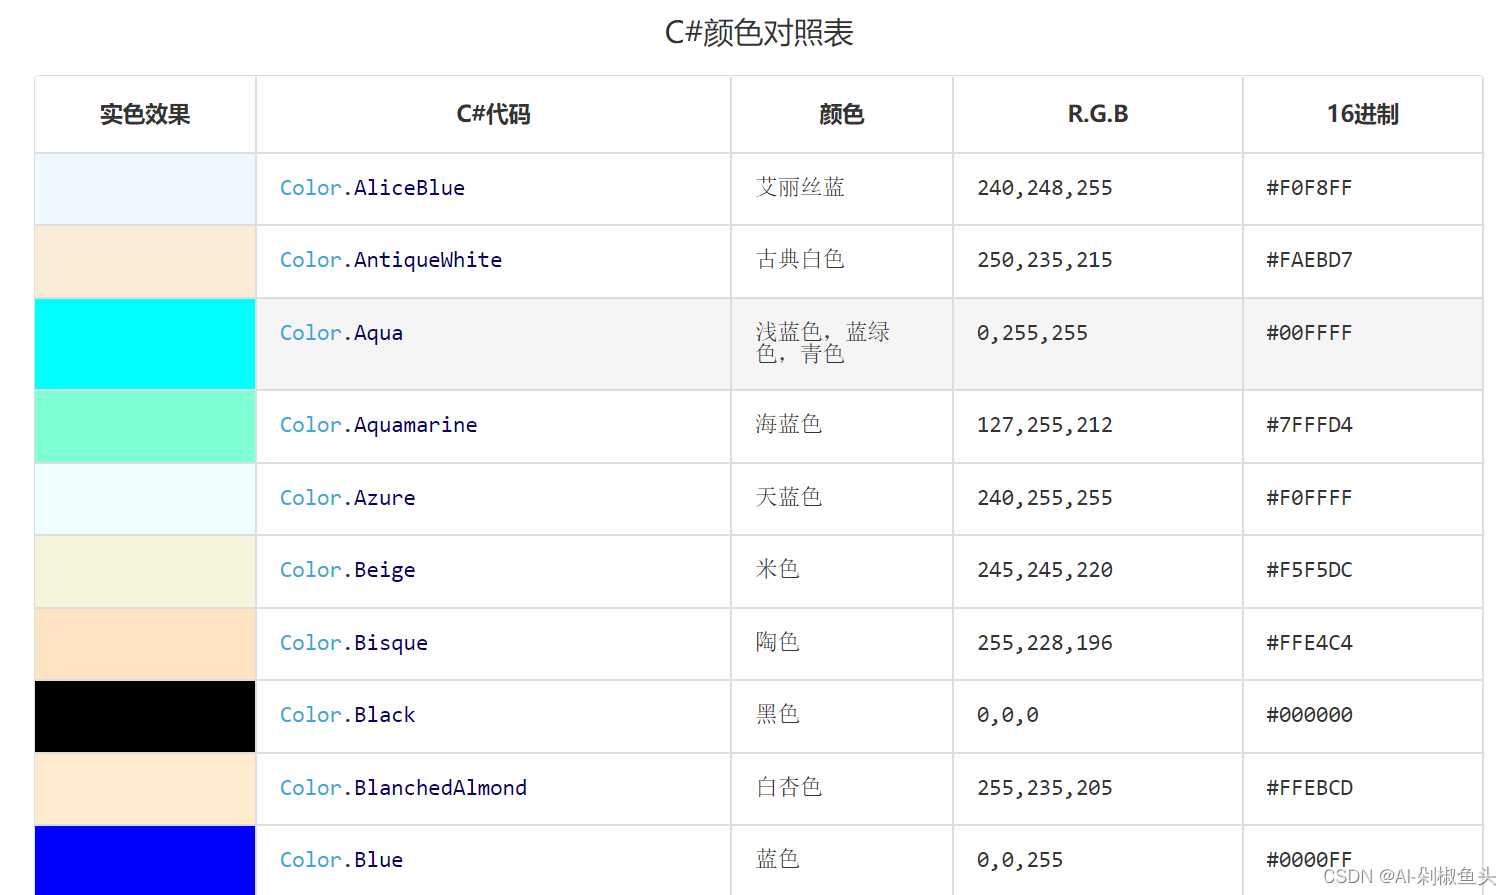Click the black color swatch
Viewport: 1512px width, 895px height.
[144, 716]
